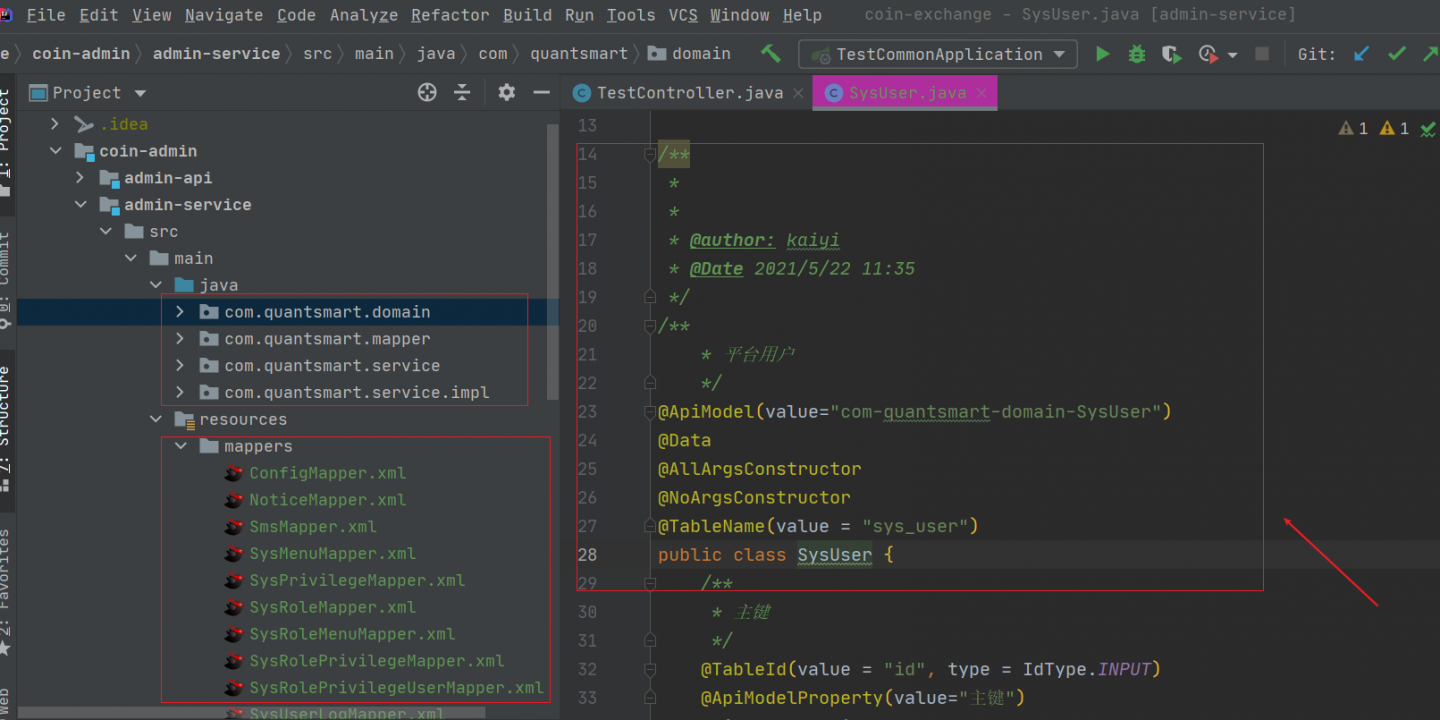Viewport: 1440px width, 720px height.
Task: Run TestCommonApplication with green play button
Action: click(x=1102, y=54)
